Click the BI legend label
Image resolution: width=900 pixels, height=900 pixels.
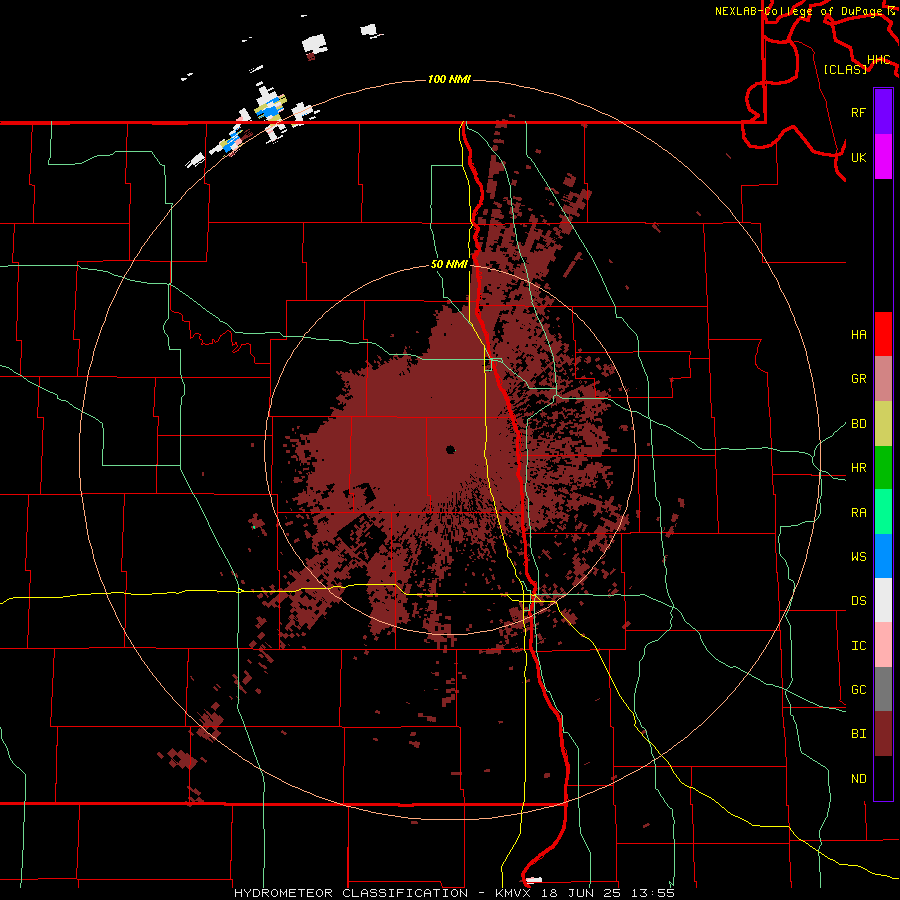point(858,734)
